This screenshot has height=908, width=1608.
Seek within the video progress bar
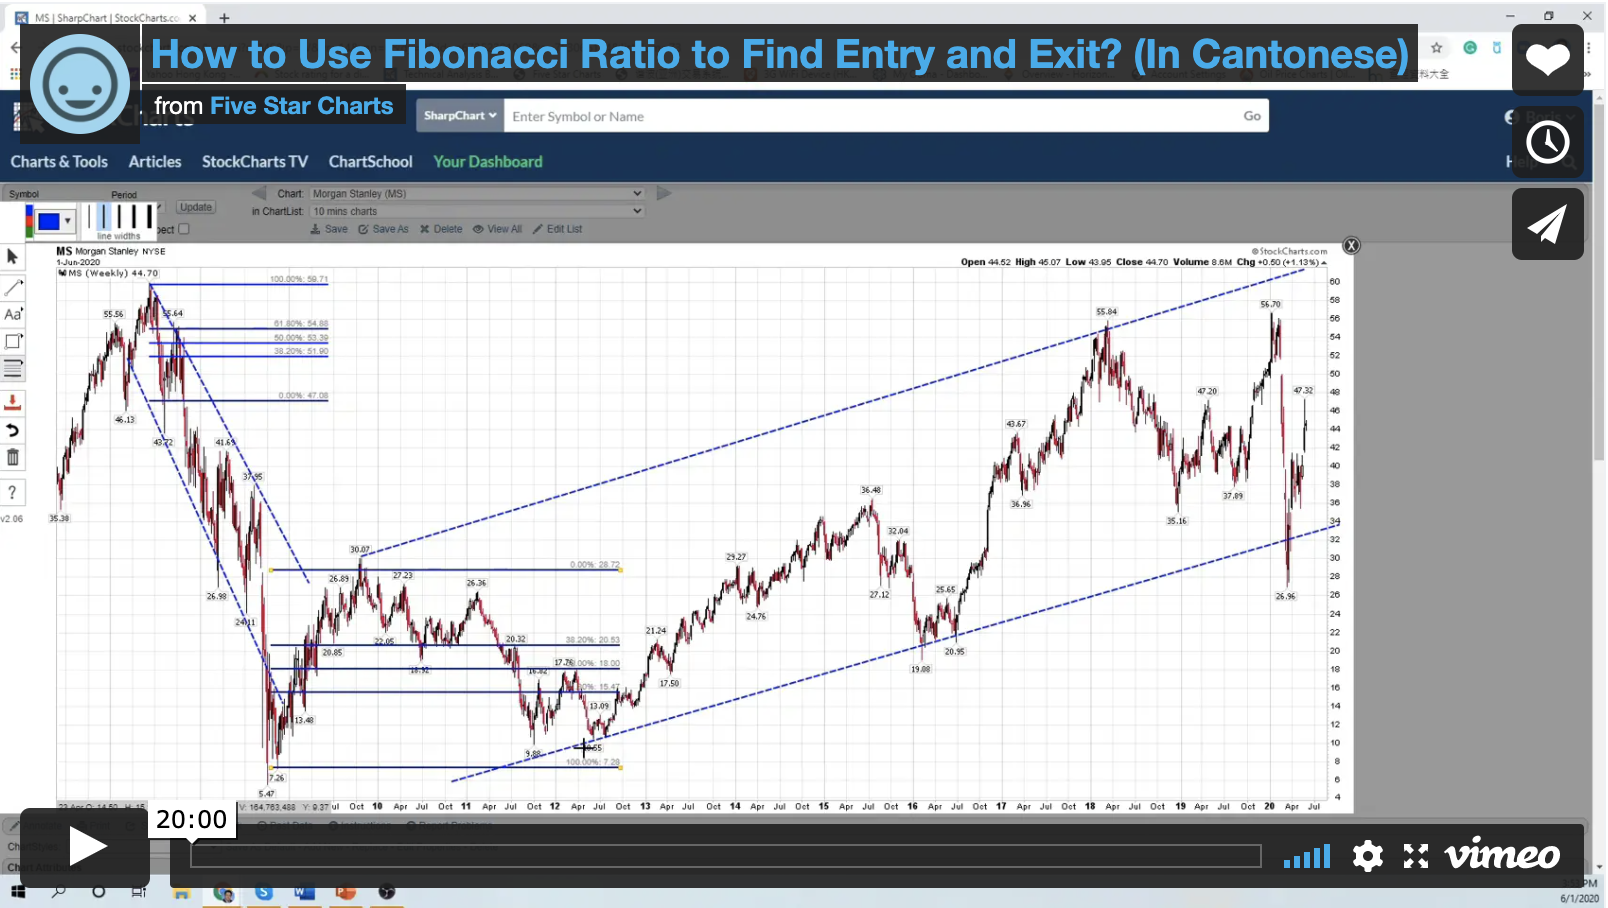[x=725, y=856]
